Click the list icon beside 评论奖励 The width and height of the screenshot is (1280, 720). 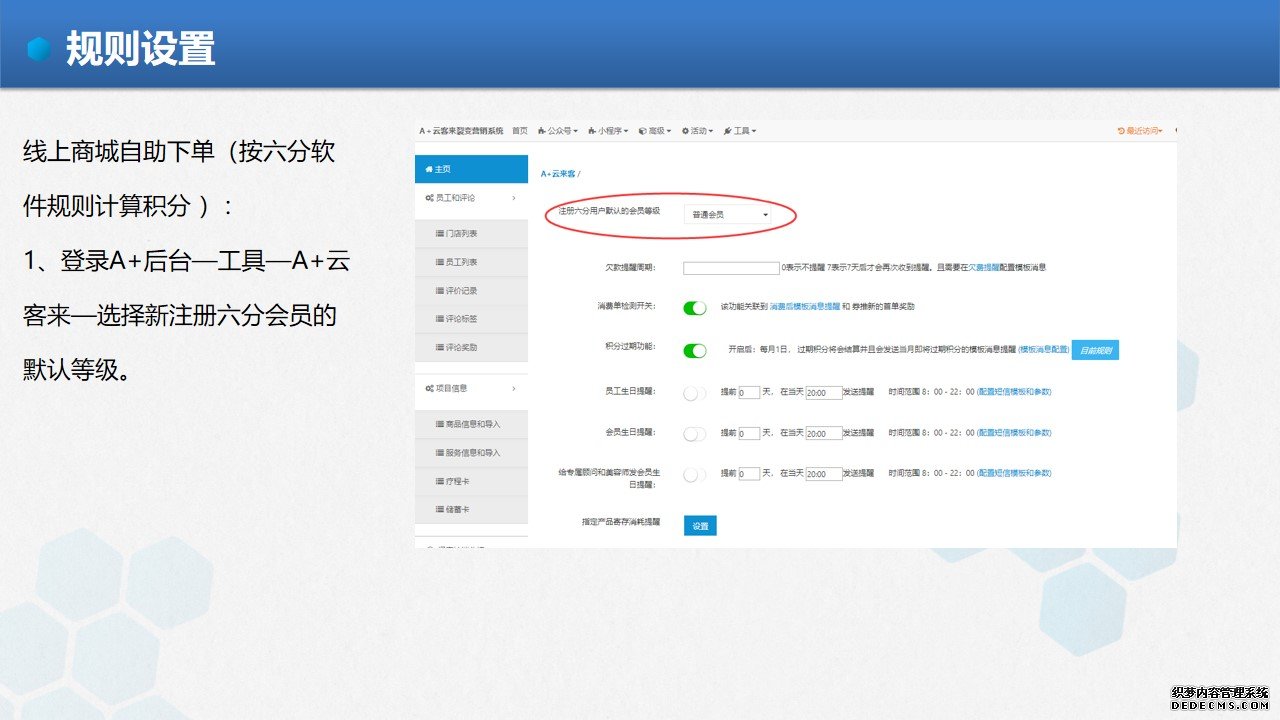(x=440, y=347)
